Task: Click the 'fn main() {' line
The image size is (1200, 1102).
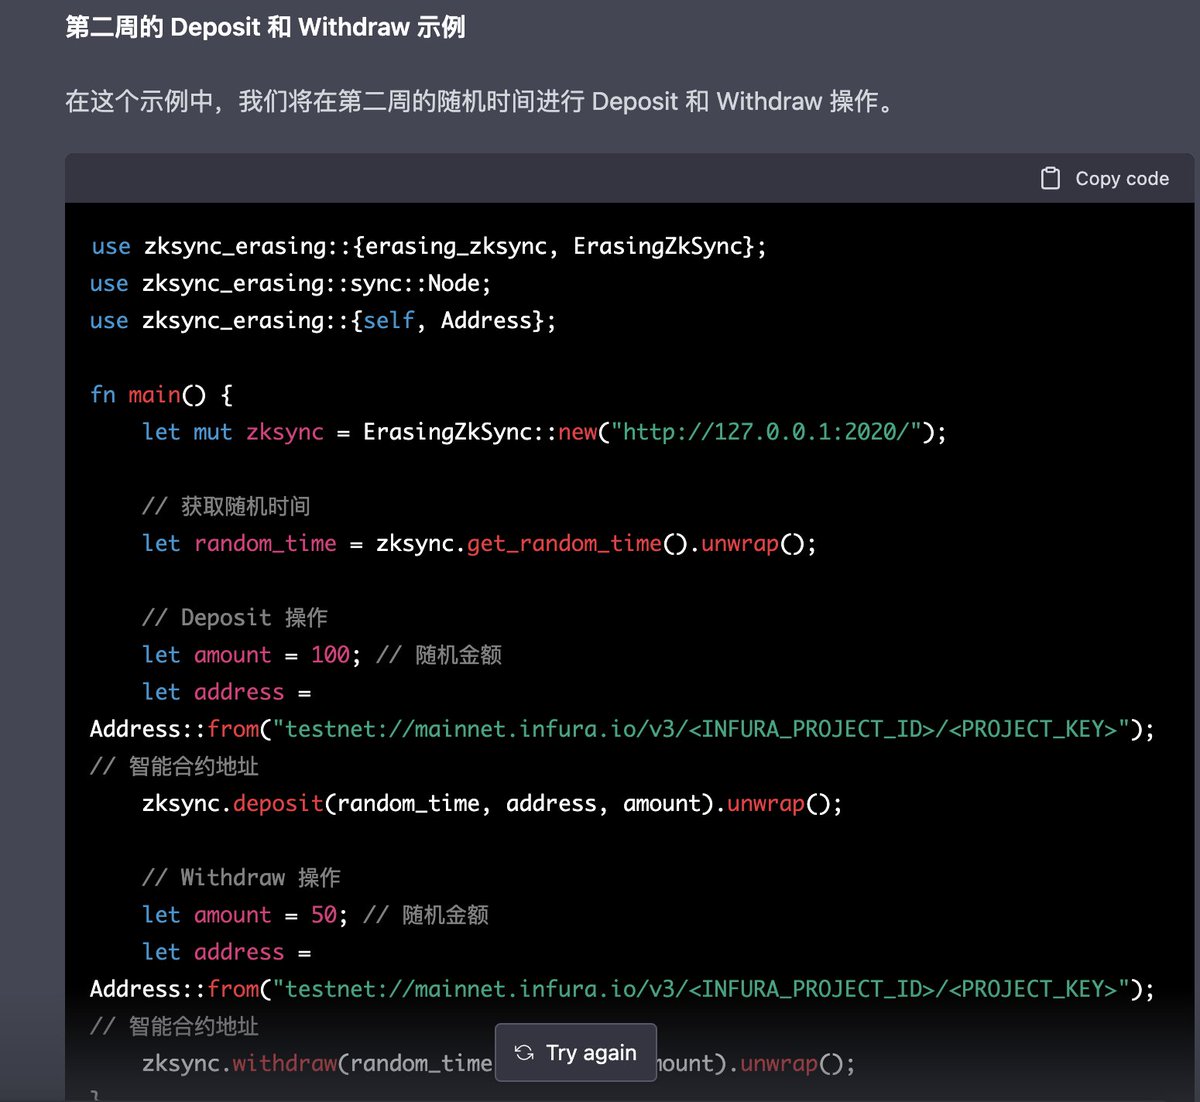Action: tap(161, 394)
